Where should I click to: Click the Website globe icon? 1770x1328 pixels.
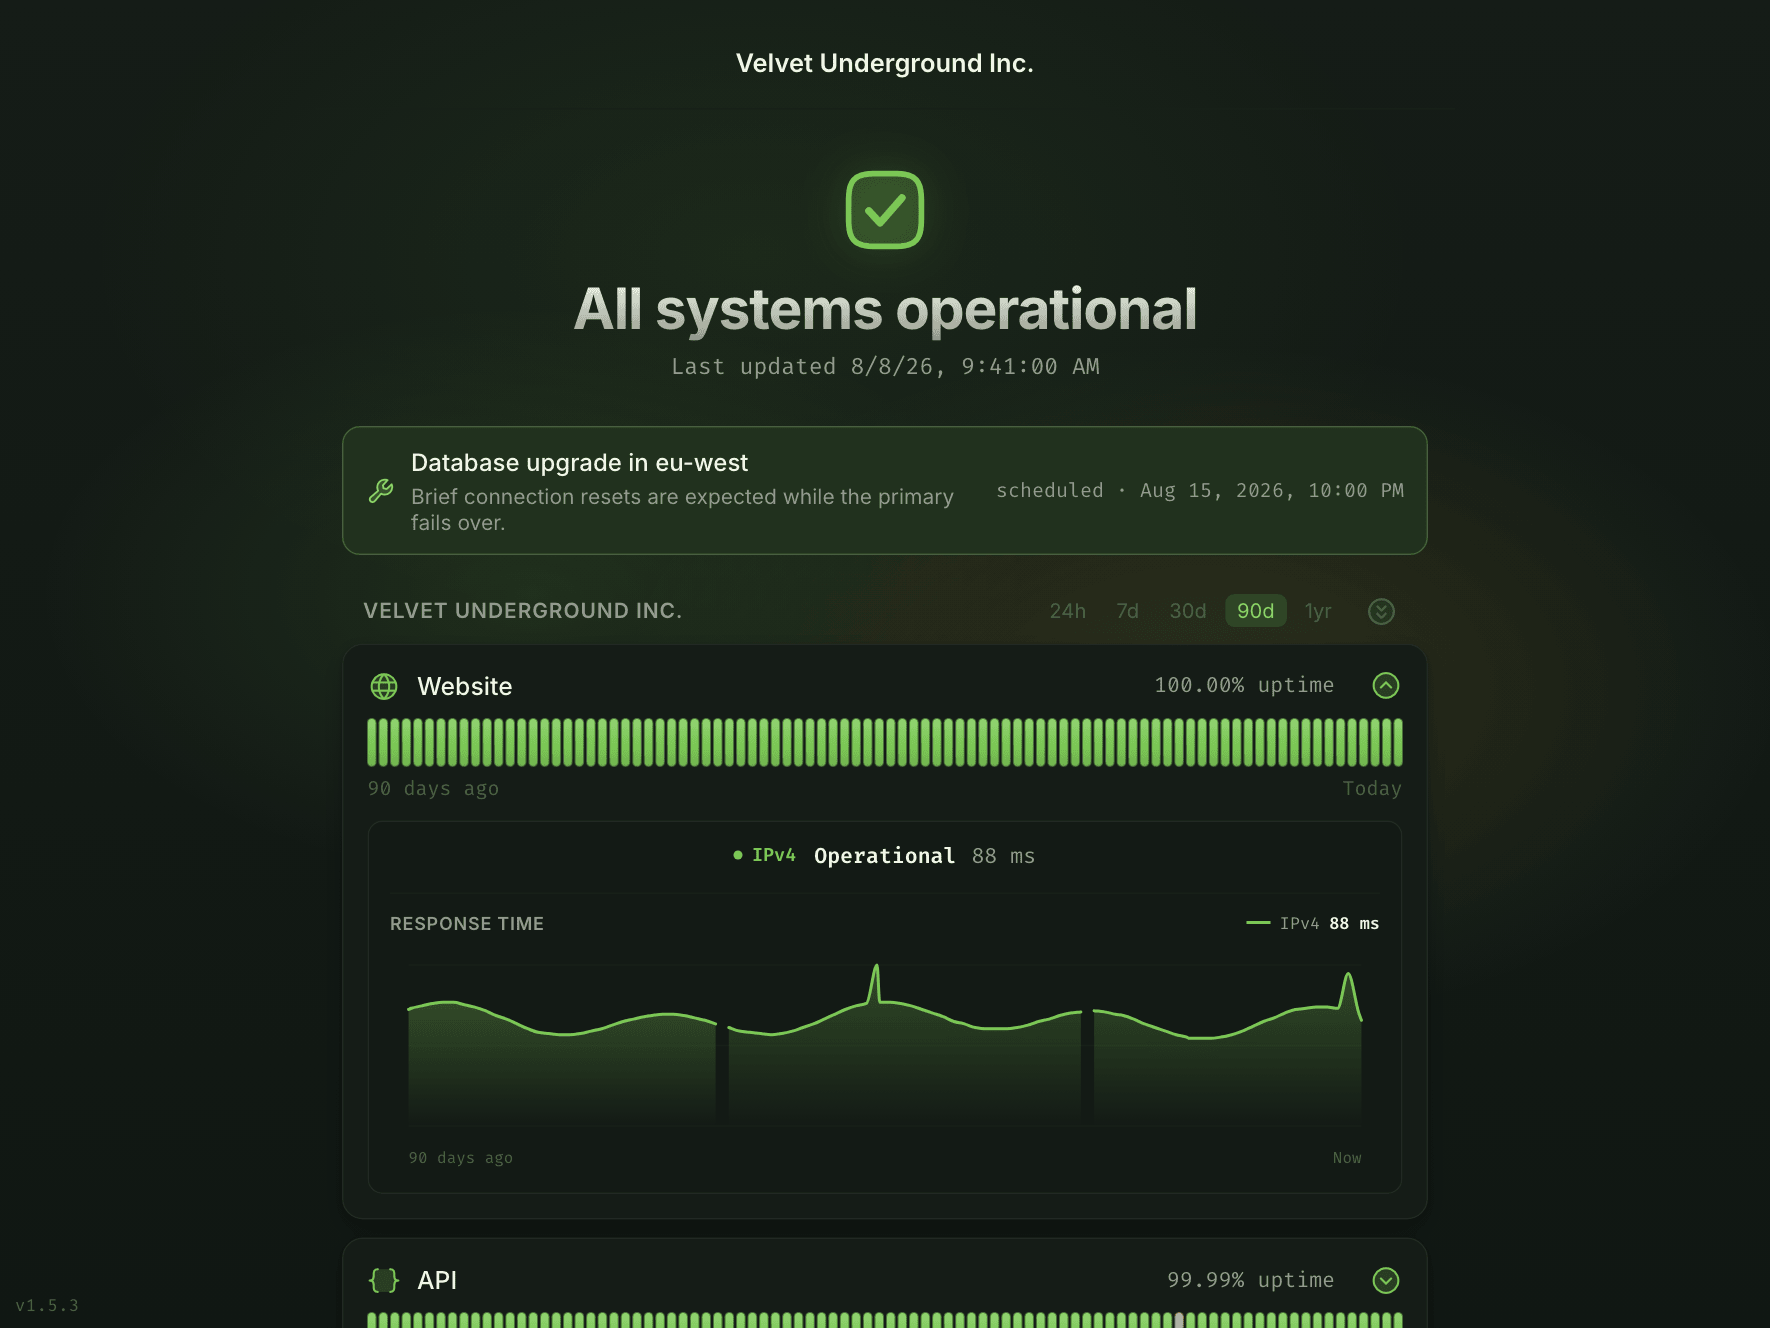(384, 686)
